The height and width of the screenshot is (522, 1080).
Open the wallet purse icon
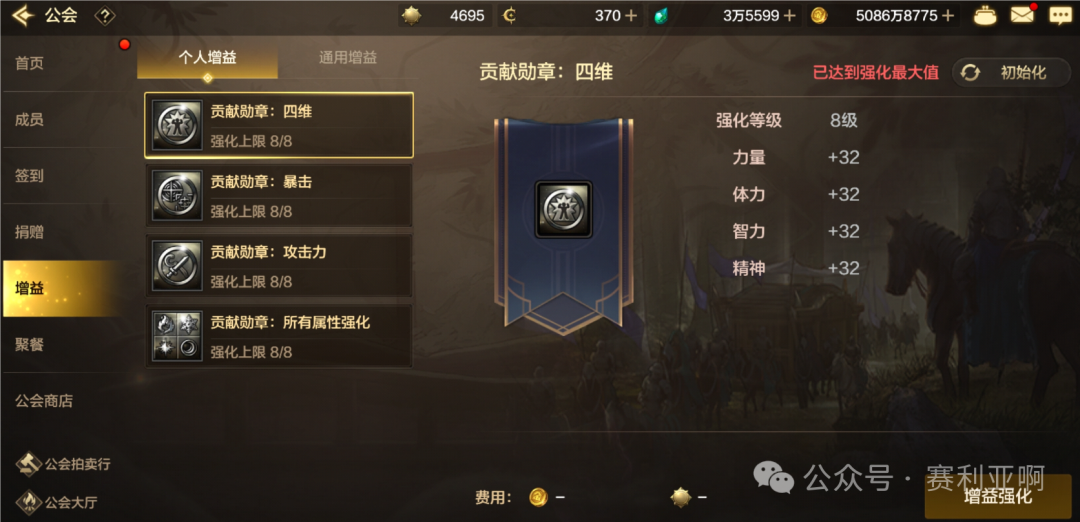986,15
